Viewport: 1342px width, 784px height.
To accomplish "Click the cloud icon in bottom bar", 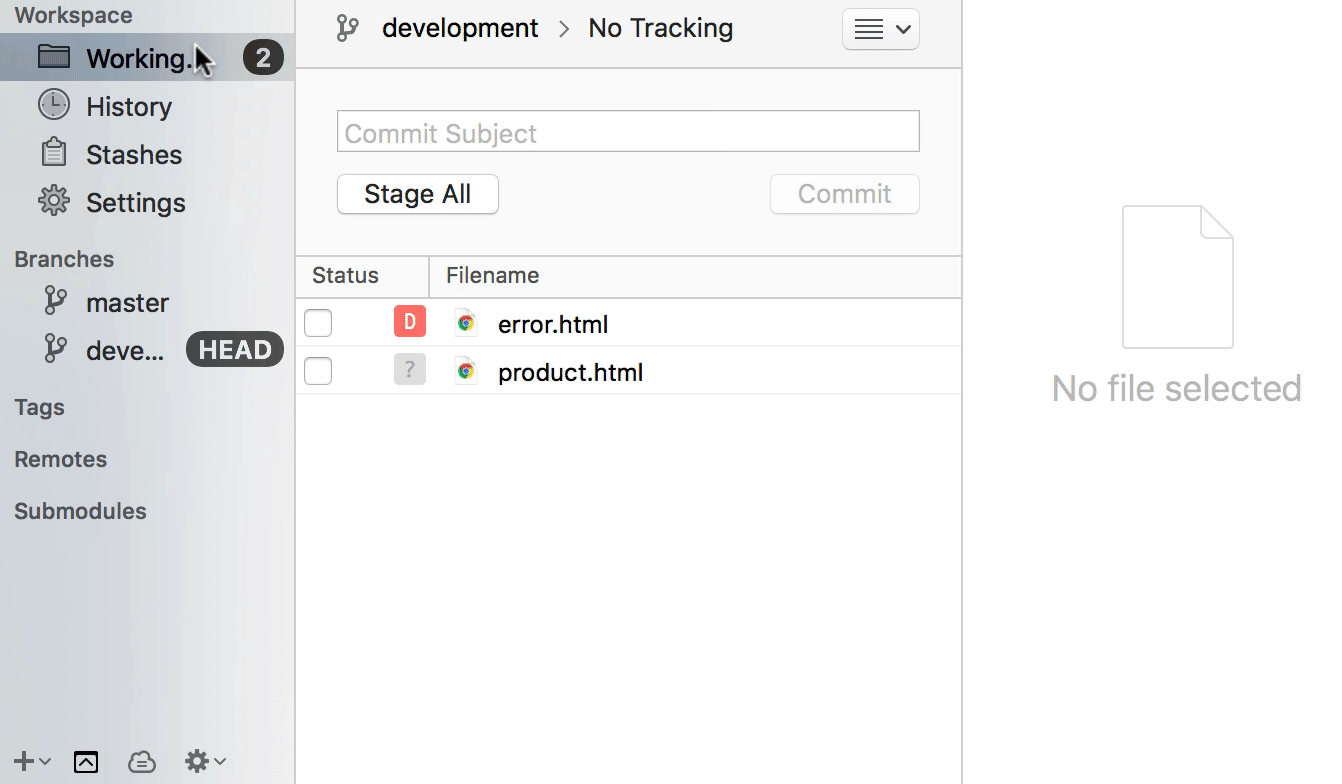I will [142, 762].
